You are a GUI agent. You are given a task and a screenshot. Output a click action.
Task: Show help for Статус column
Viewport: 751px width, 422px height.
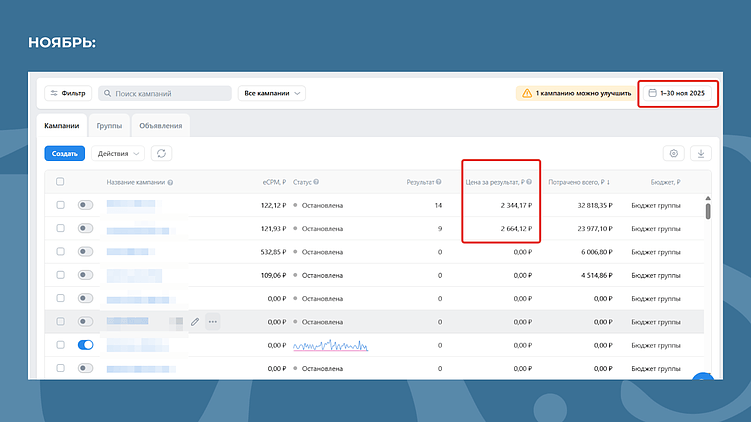[316, 182]
